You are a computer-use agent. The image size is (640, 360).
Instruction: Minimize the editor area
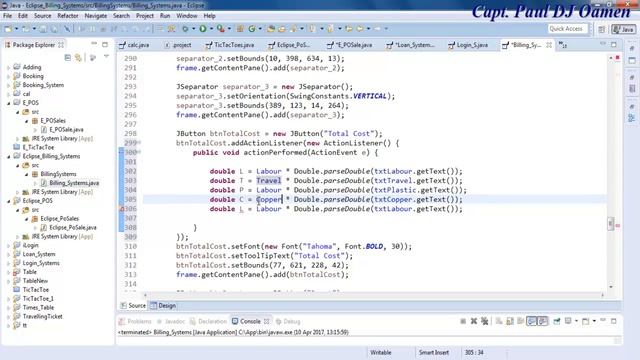coord(603,44)
